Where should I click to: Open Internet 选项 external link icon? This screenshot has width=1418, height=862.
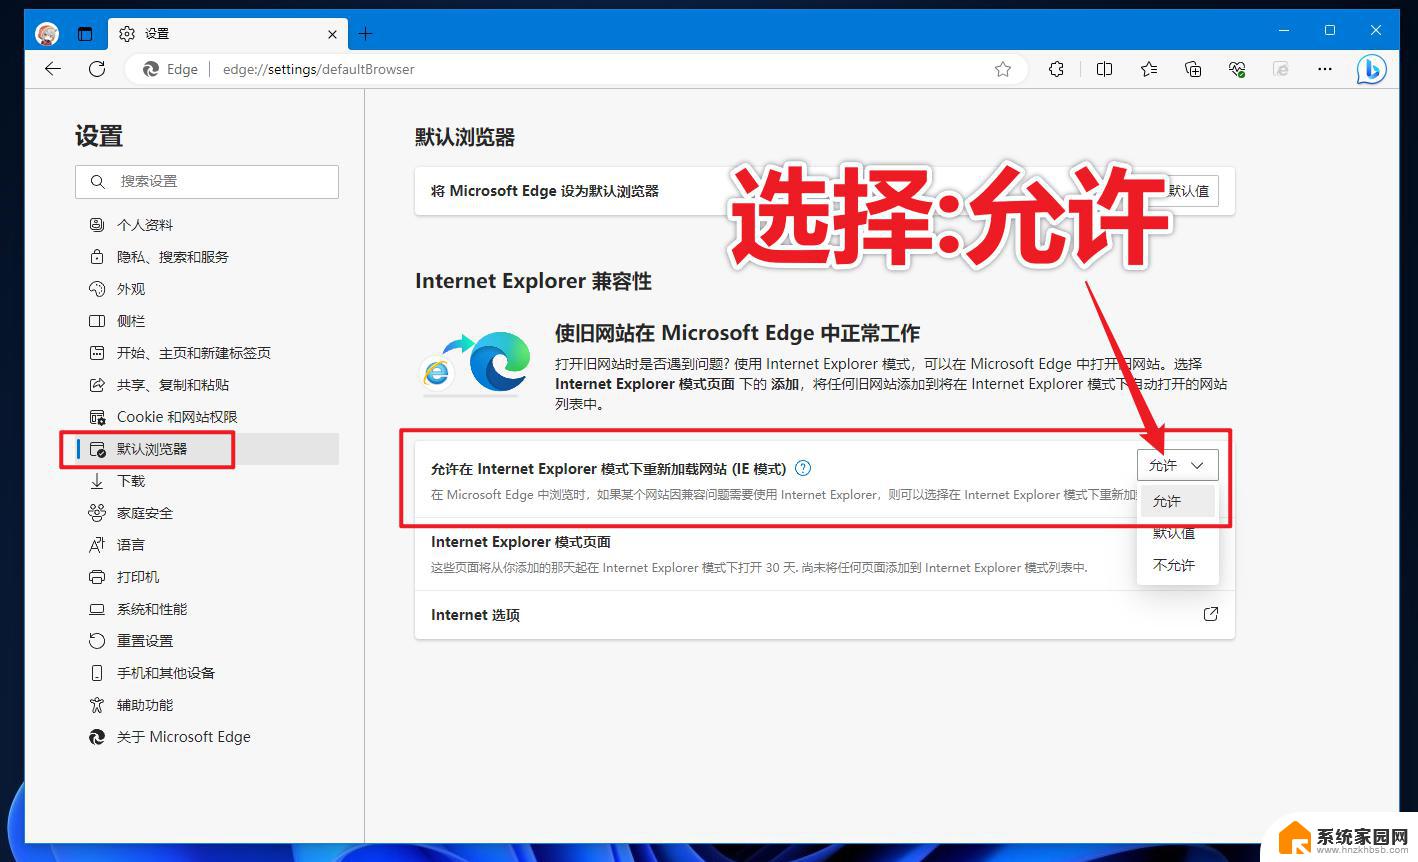1211,614
